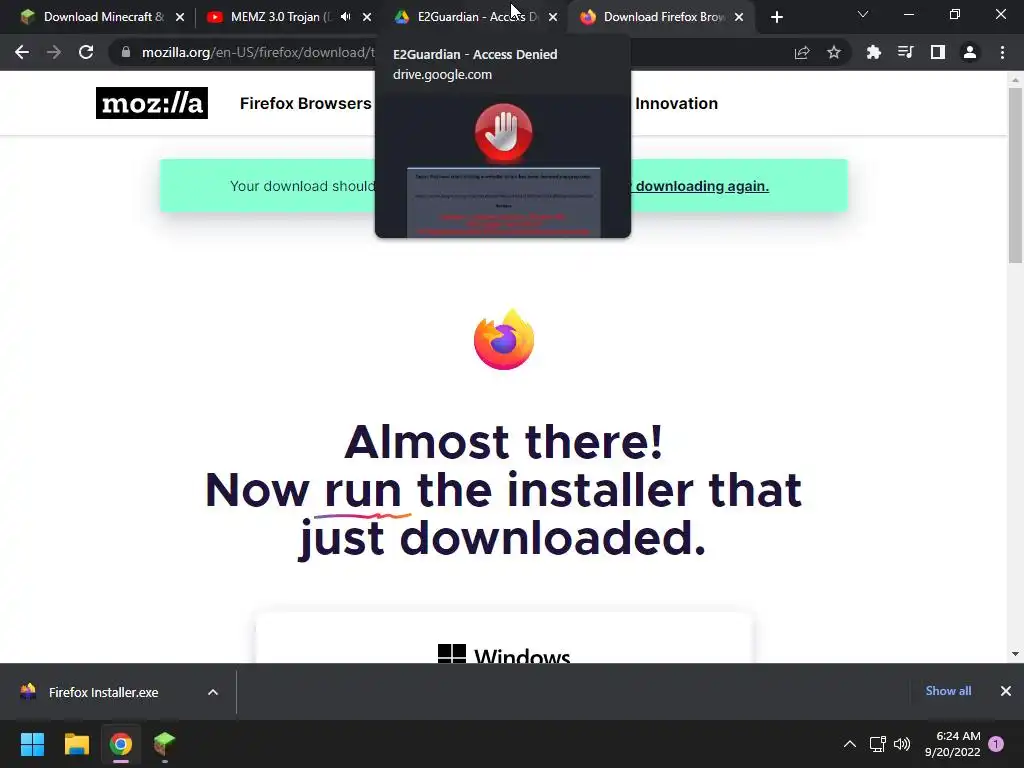Open the Innovation menu
The height and width of the screenshot is (768, 1024).
677,103
